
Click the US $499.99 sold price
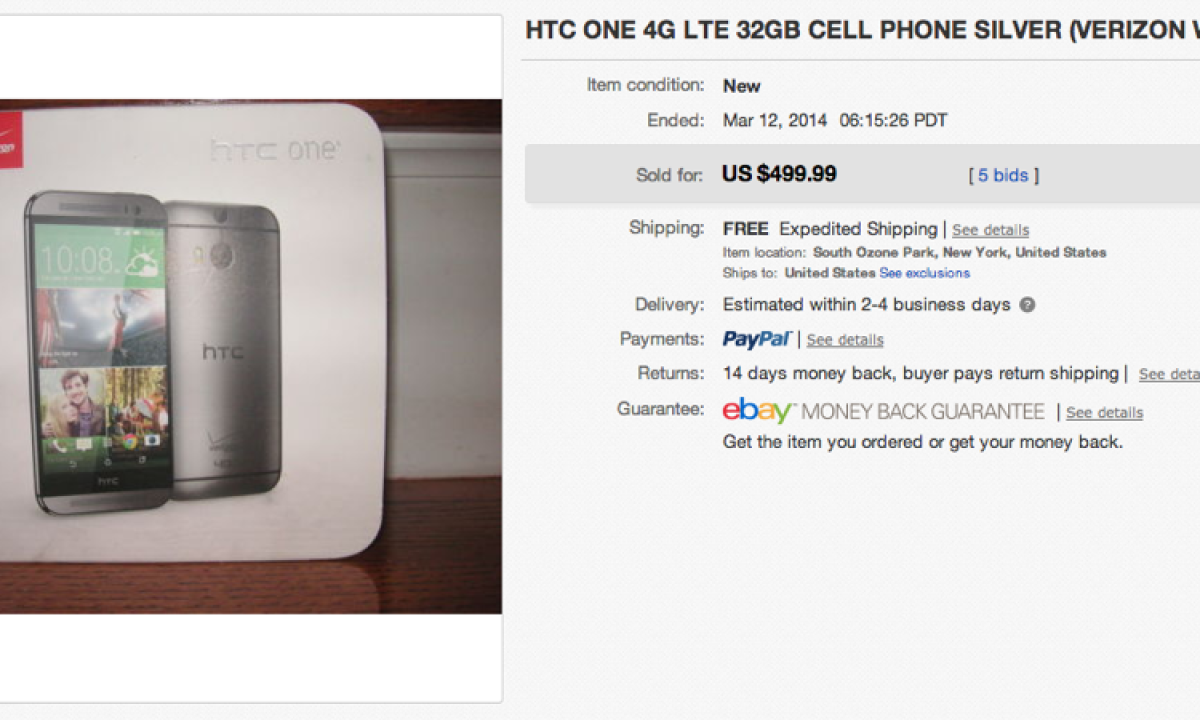[x=779, y=174]
